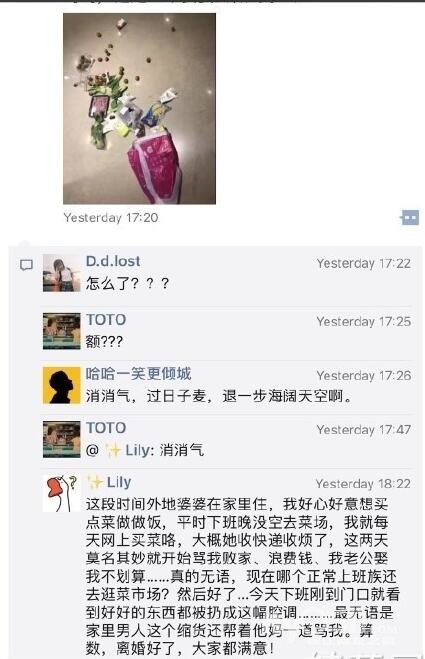The height and width of the screenshot is (659, 425).
Task: Tap the comment/like action button beside timestamp
Action: [x=409, y=218]
